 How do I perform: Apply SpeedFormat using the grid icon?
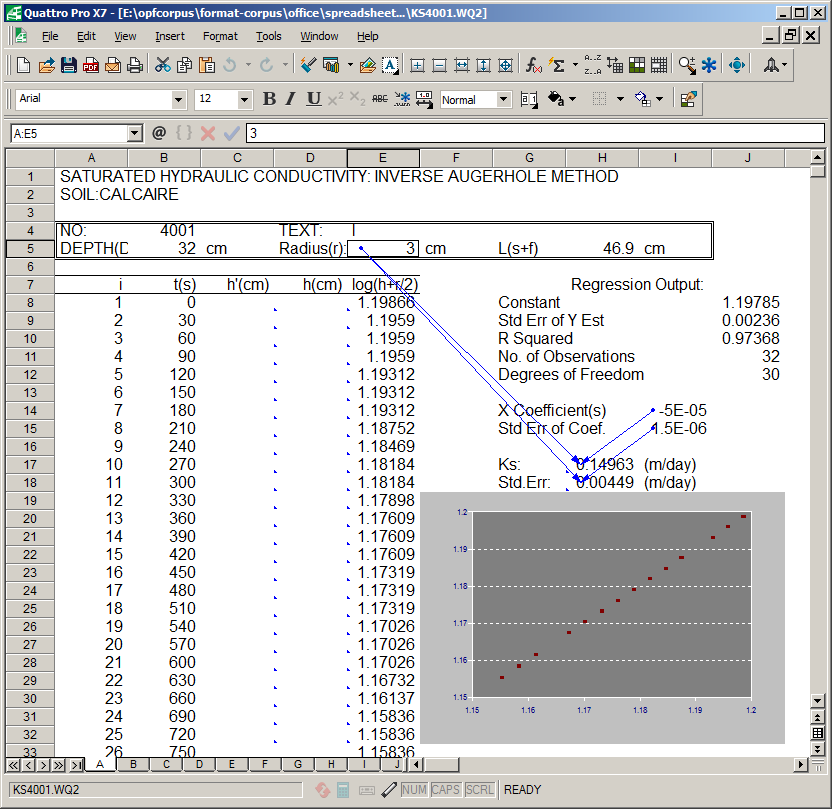[x=637, y=65]
